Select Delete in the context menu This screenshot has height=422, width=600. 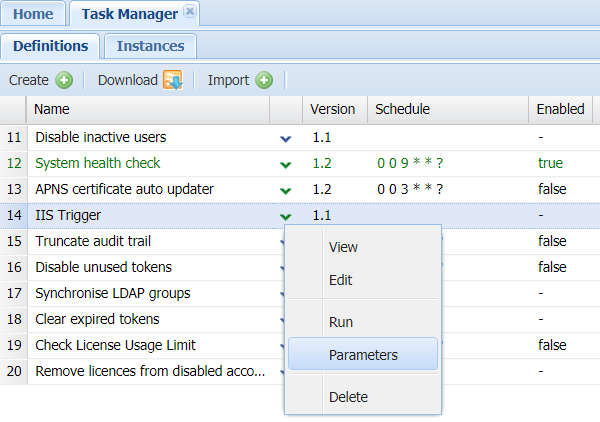(x=348, y=397)
